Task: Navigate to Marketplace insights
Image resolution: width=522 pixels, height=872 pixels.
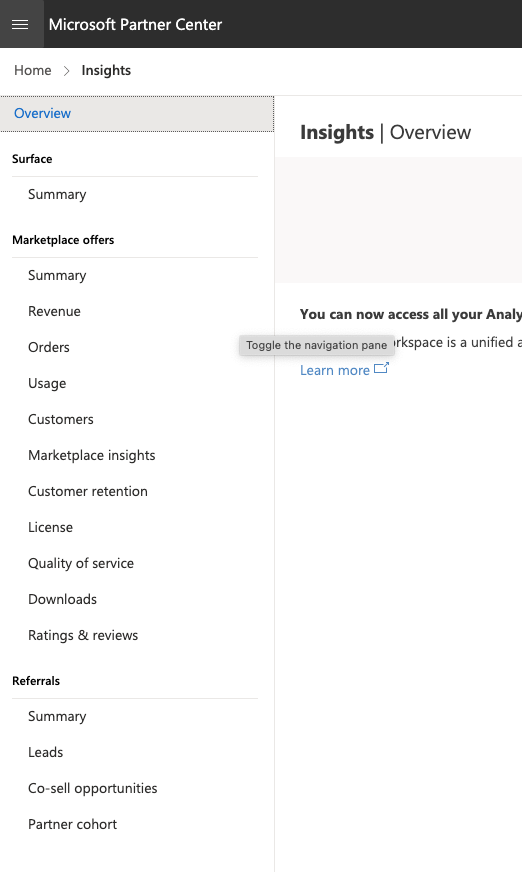Action: tap(92, 455)
